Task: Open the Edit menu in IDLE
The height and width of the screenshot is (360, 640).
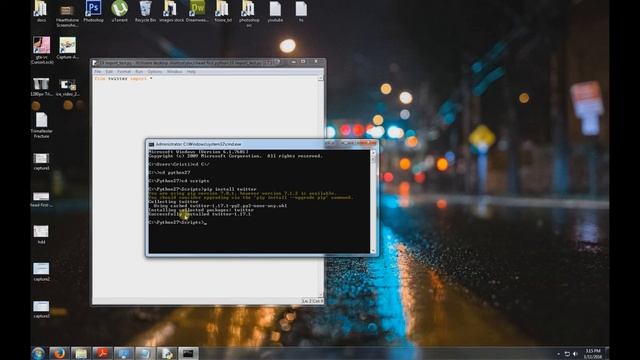Action: coord(109,71)
